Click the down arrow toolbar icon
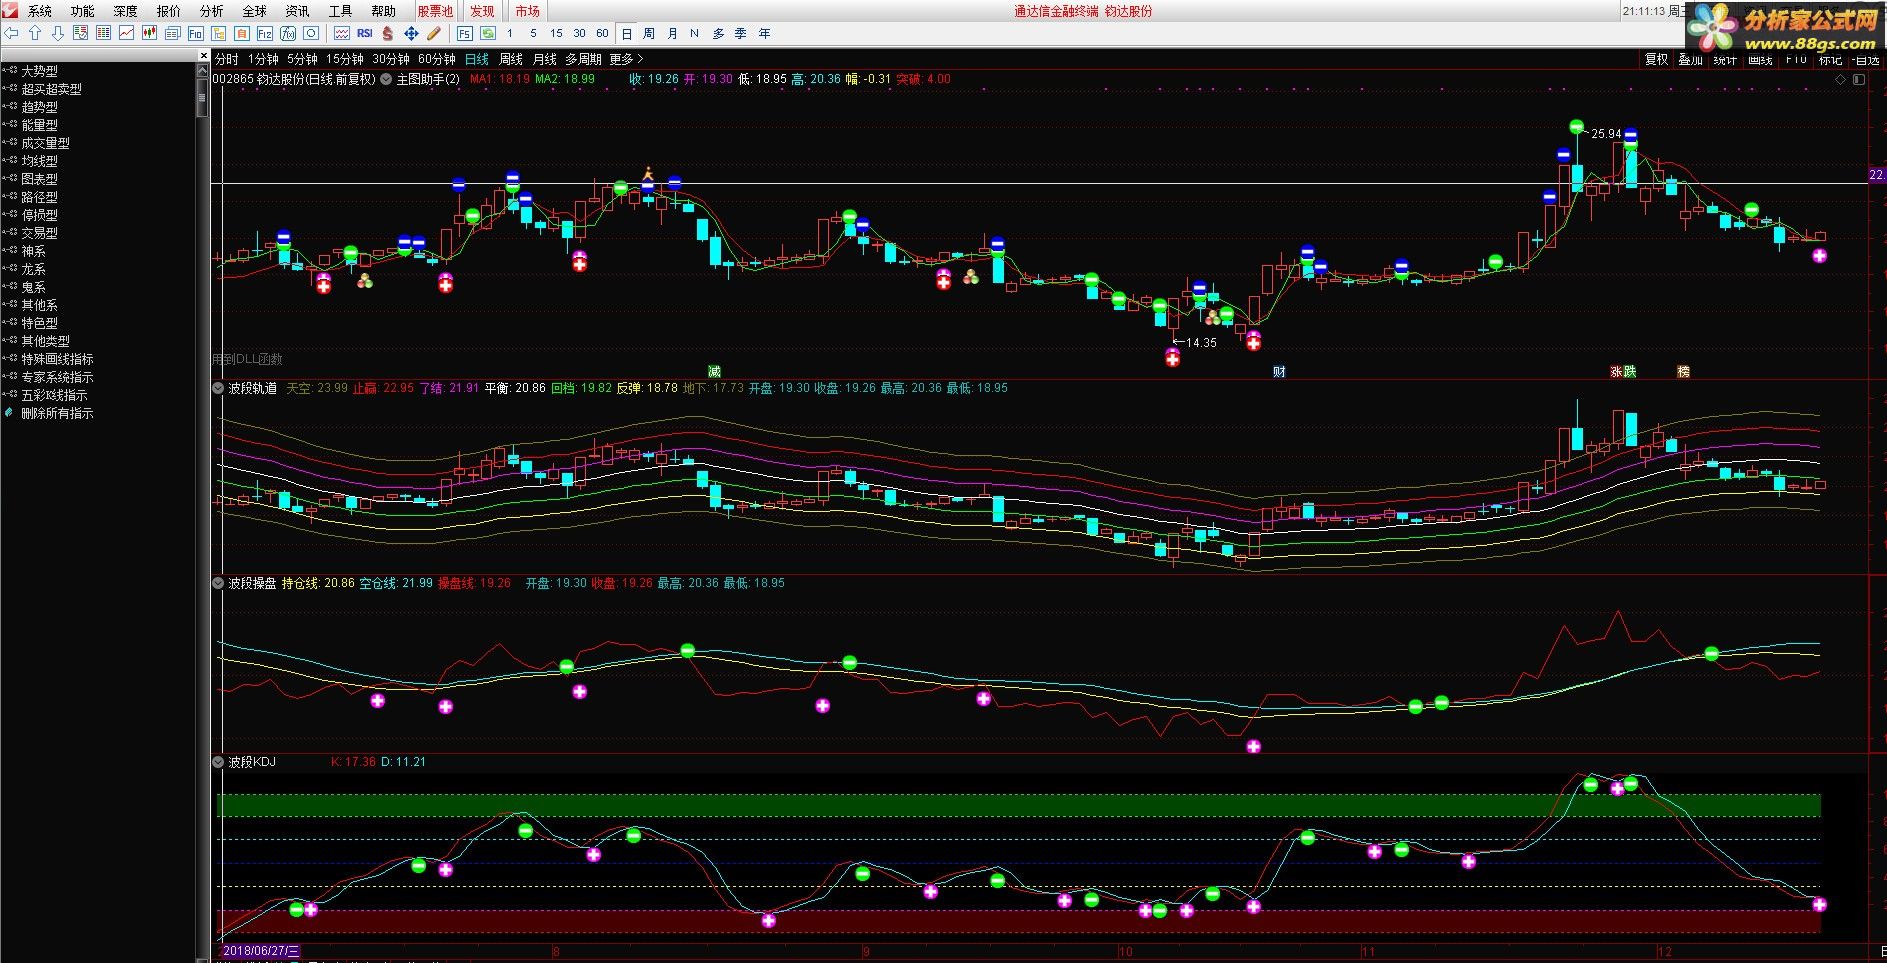This screenshot has height=963, width=1887. (x=57, y=33)
